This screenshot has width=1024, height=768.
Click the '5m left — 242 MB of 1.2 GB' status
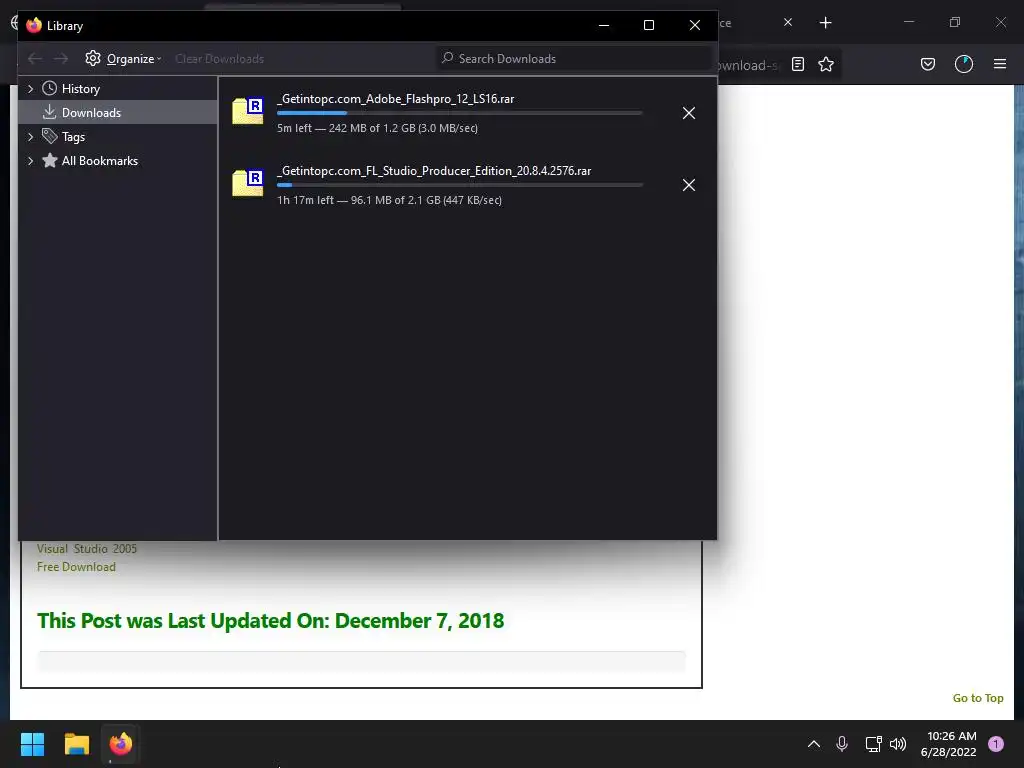coord(377,128)
